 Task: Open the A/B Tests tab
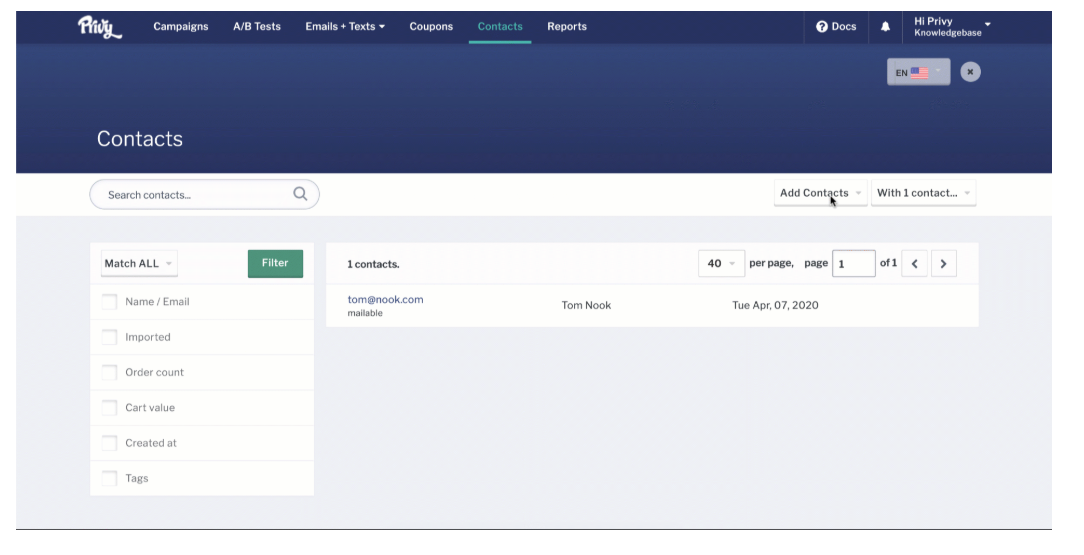256,27
